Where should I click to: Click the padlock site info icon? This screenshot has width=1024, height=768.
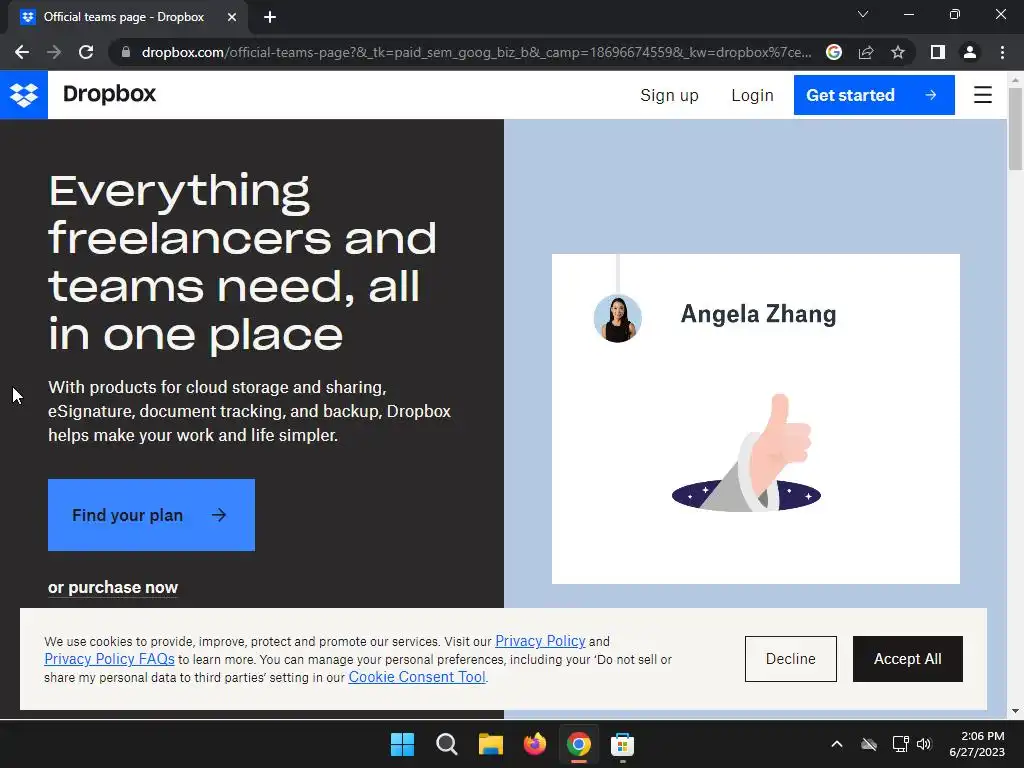(x=126, y=52)
